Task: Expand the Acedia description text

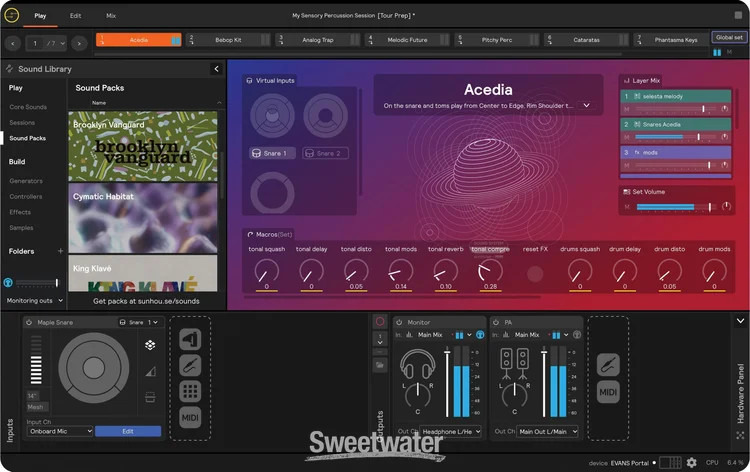Action: tap(587, 105)
